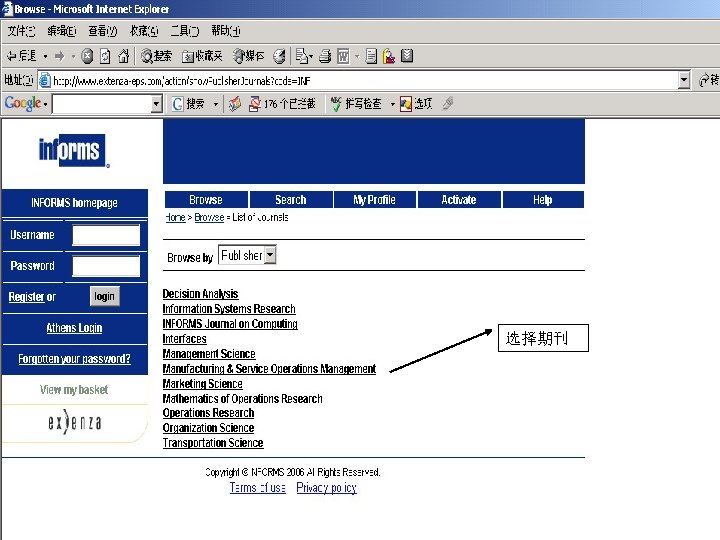
Task: Open the 编辑 Edit menu
Action: click(62, 31)
